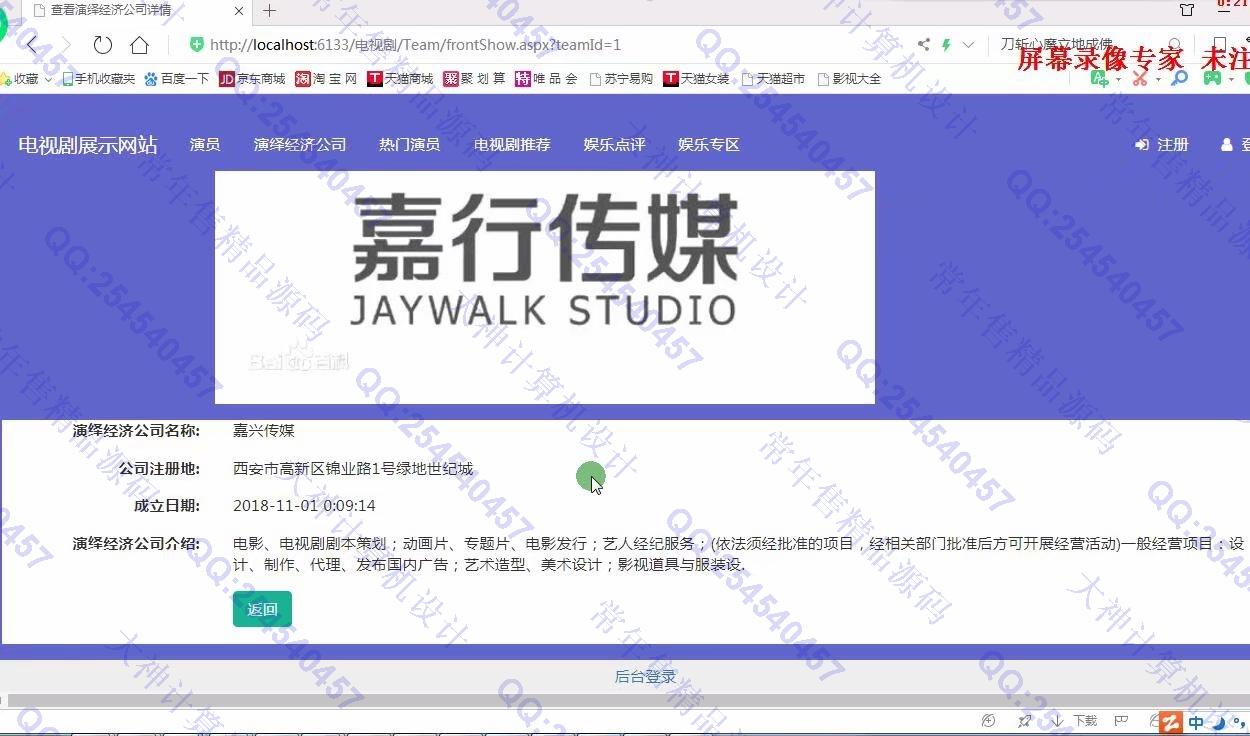This screenshot has height=736, width=1250.
Task: Click the 演绎经济公司介绍 label
Action: tap(137, 544)
